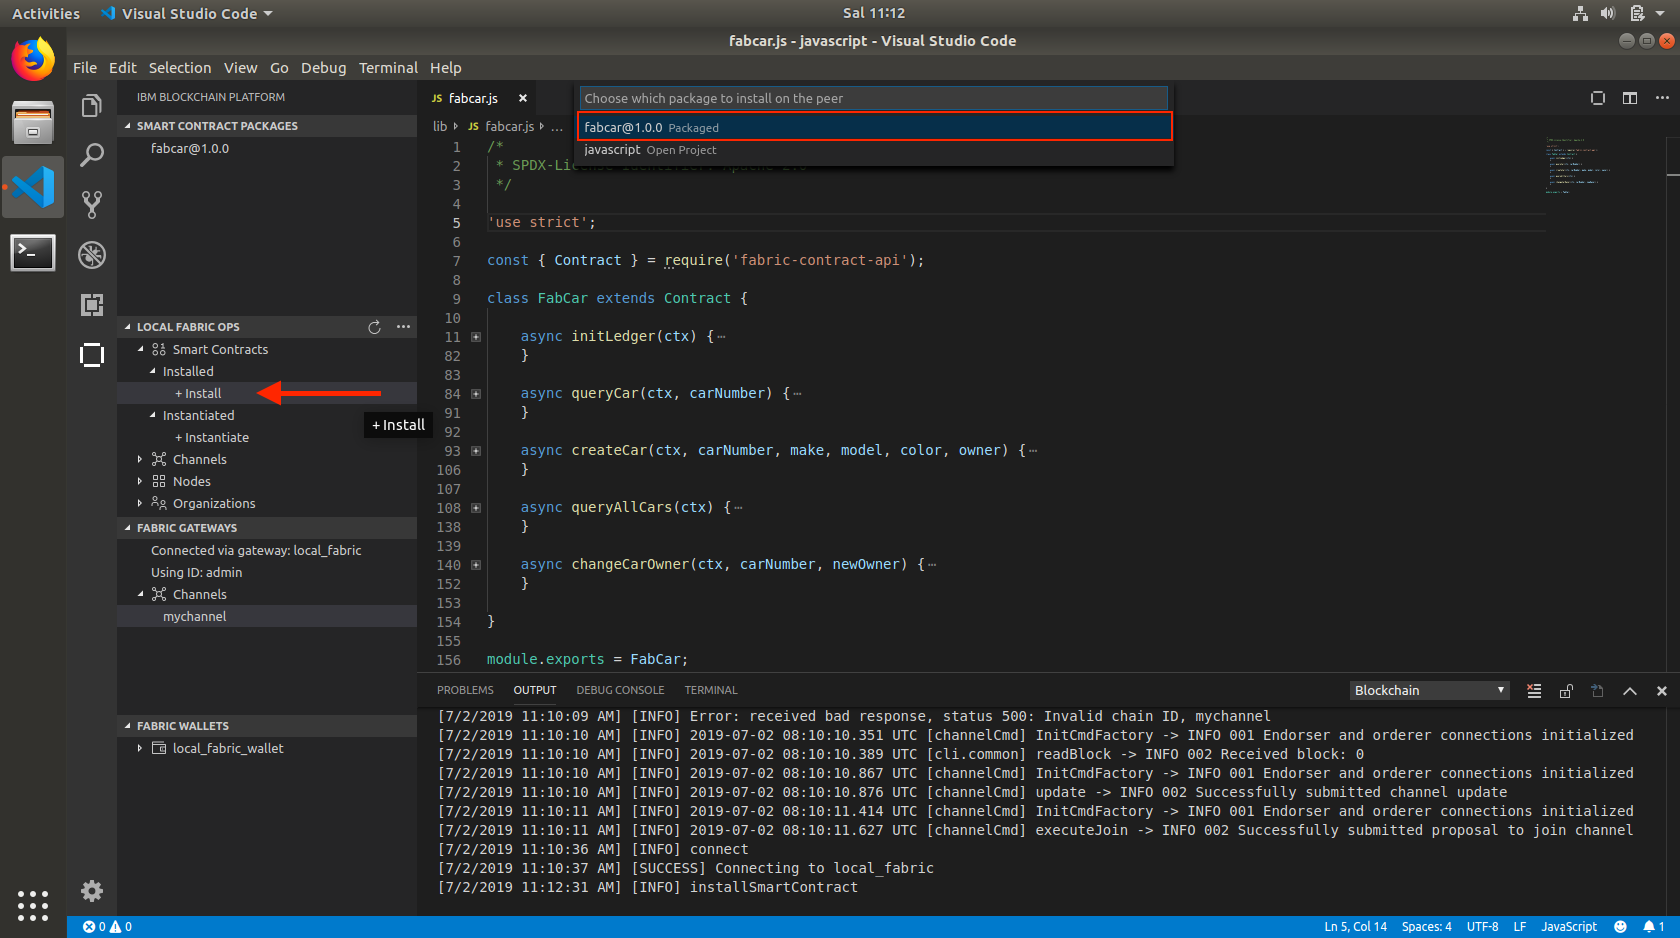The width and height of the screenshot is (1680, 938).
Task: Open editor more actions ellipsis menu
Action: 1662,98
